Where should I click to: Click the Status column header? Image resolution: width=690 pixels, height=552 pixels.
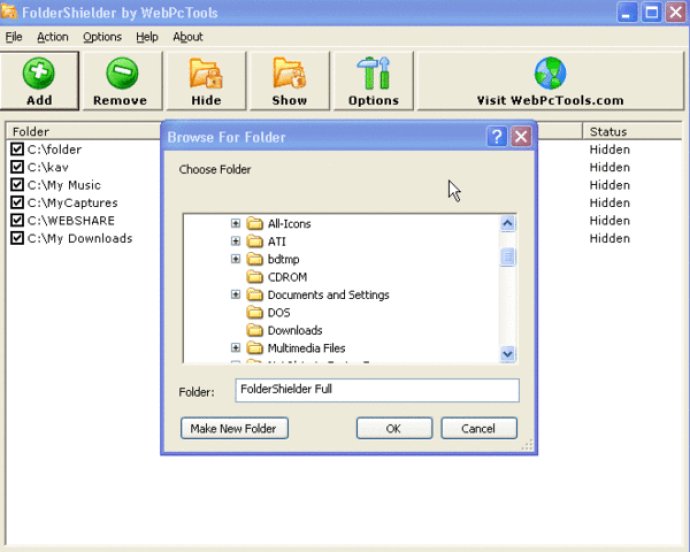tap(632, 132)
